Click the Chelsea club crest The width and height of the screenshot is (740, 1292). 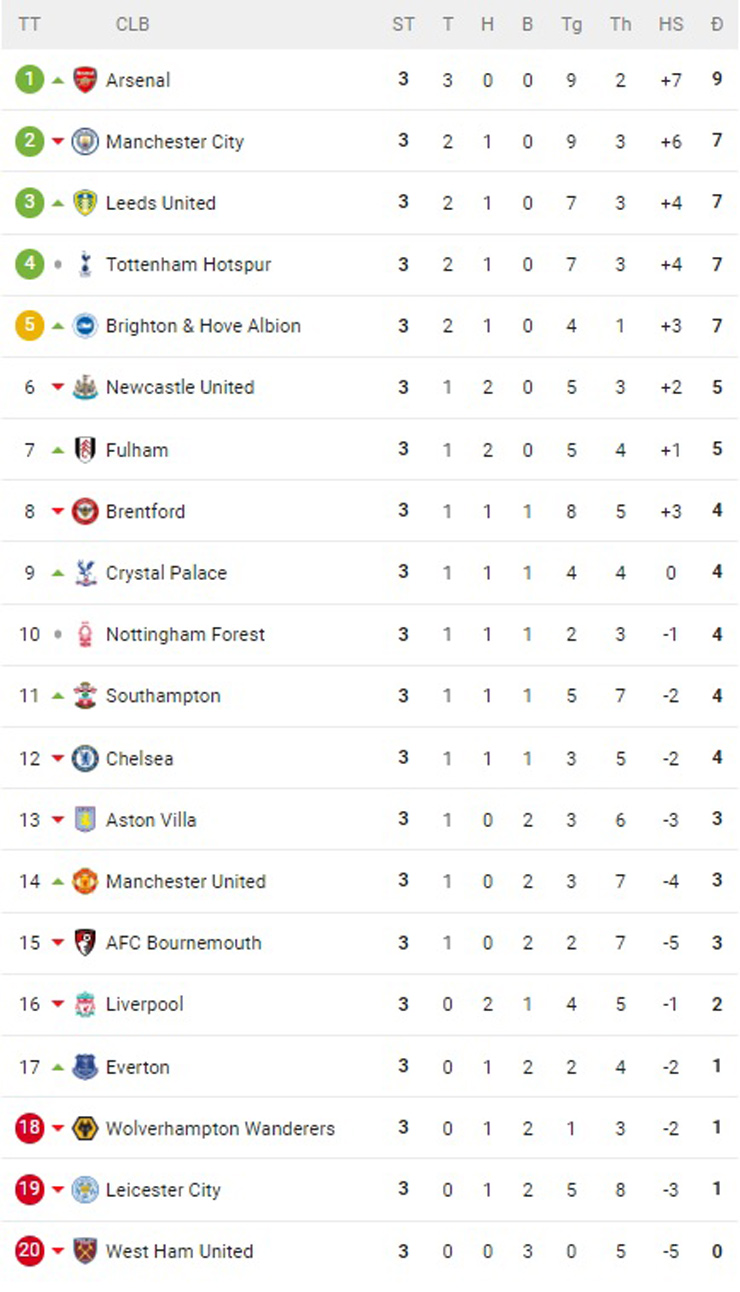click(85, 758)
